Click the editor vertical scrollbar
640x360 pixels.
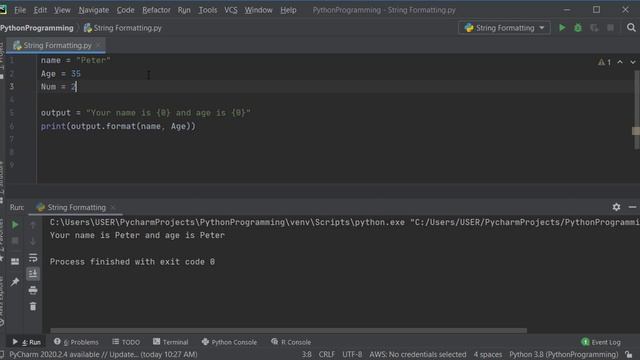pos(636,110)
